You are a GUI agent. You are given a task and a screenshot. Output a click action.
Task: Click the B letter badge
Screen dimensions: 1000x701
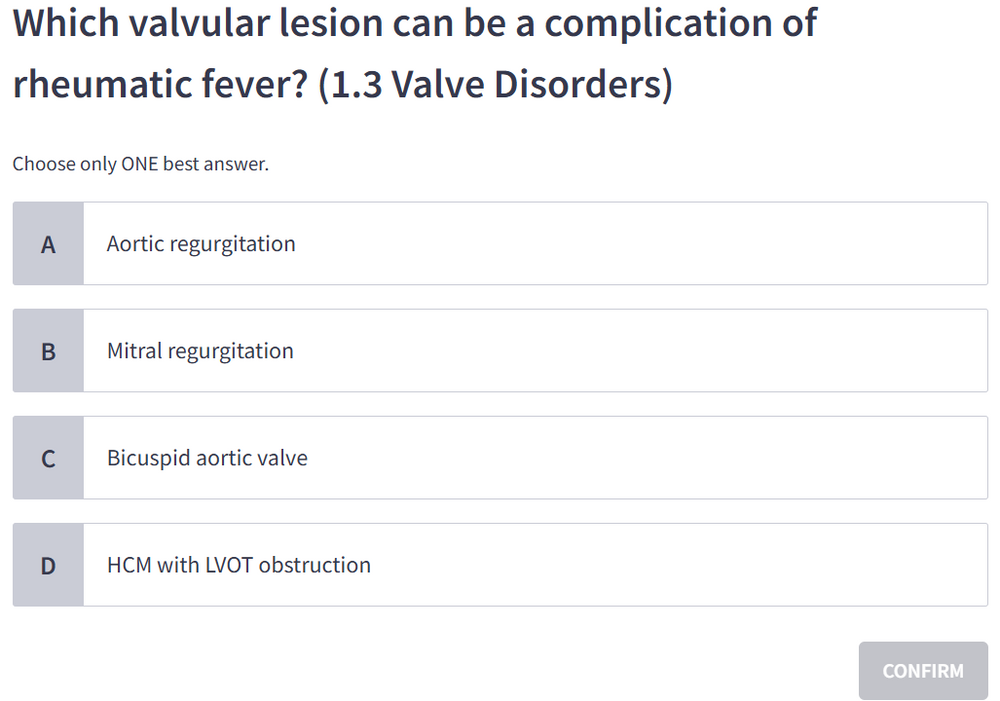click(48, 351)
